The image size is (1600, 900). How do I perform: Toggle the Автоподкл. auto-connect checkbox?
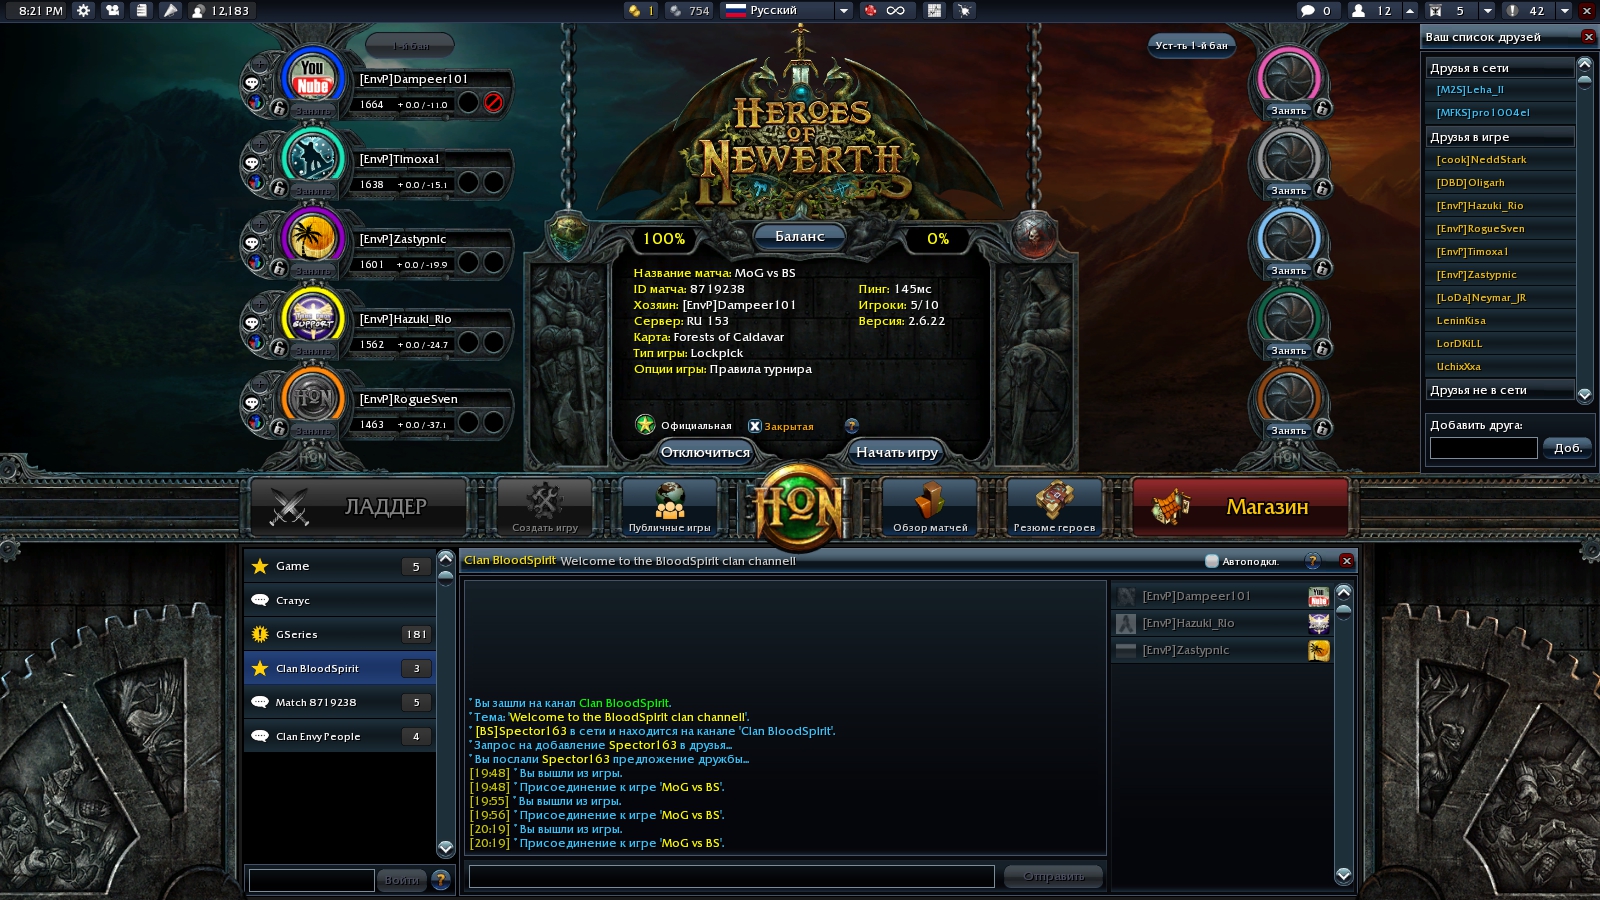tap(1212, 561)
